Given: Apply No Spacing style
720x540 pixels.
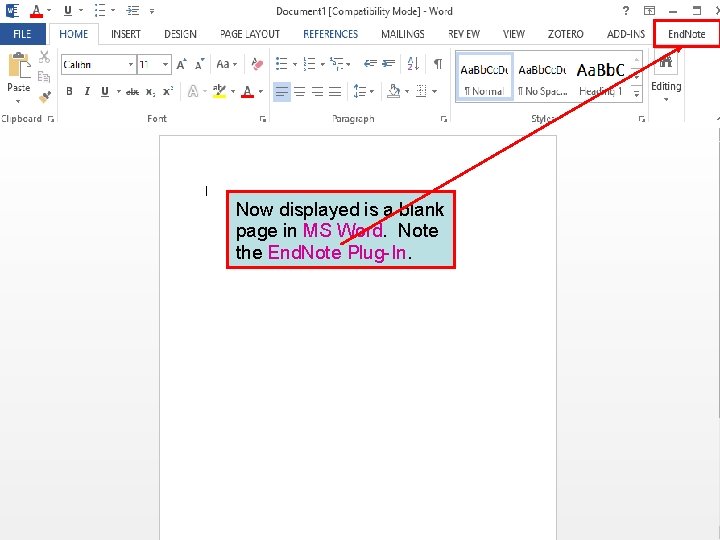Looking at the screenshot, I should click(x=542, y=77).
